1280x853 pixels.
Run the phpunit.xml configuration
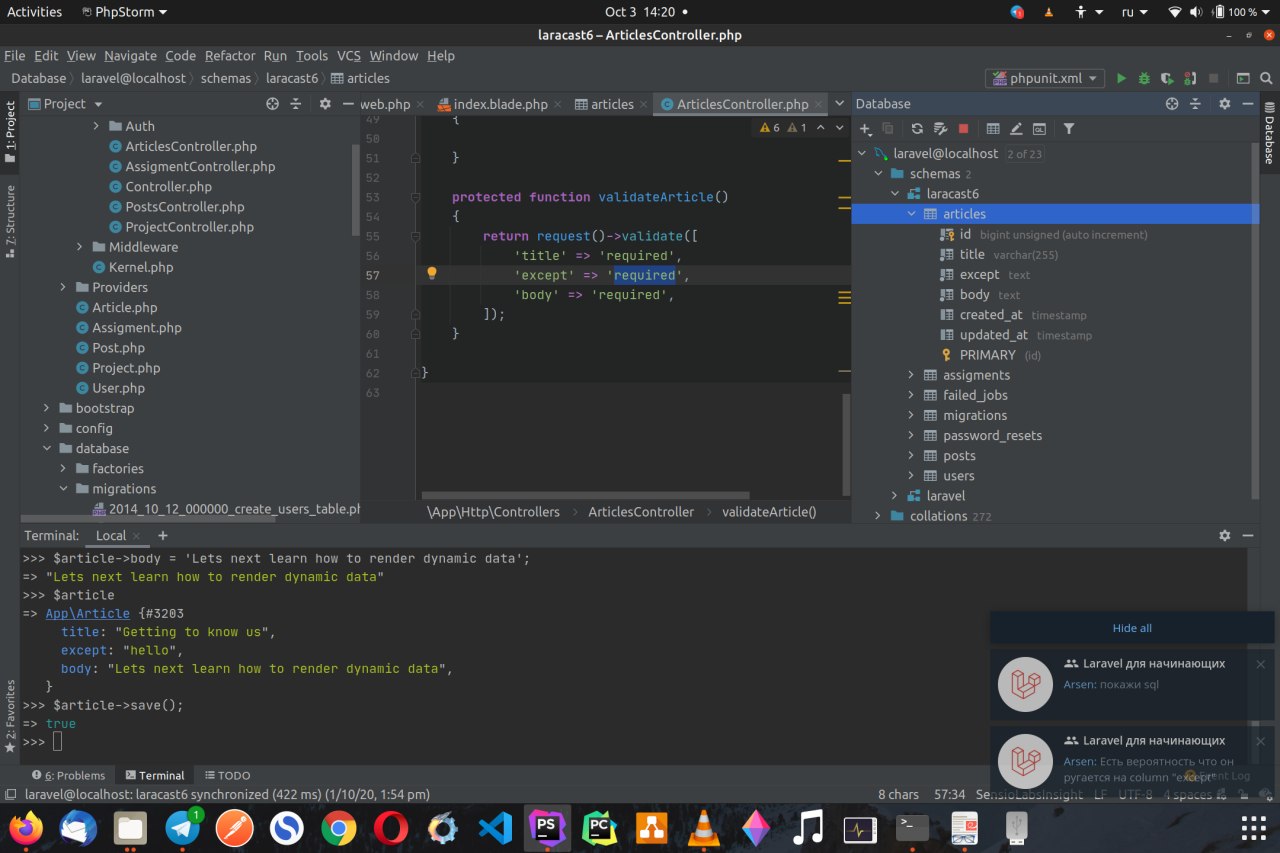[x=1121, y=78]
